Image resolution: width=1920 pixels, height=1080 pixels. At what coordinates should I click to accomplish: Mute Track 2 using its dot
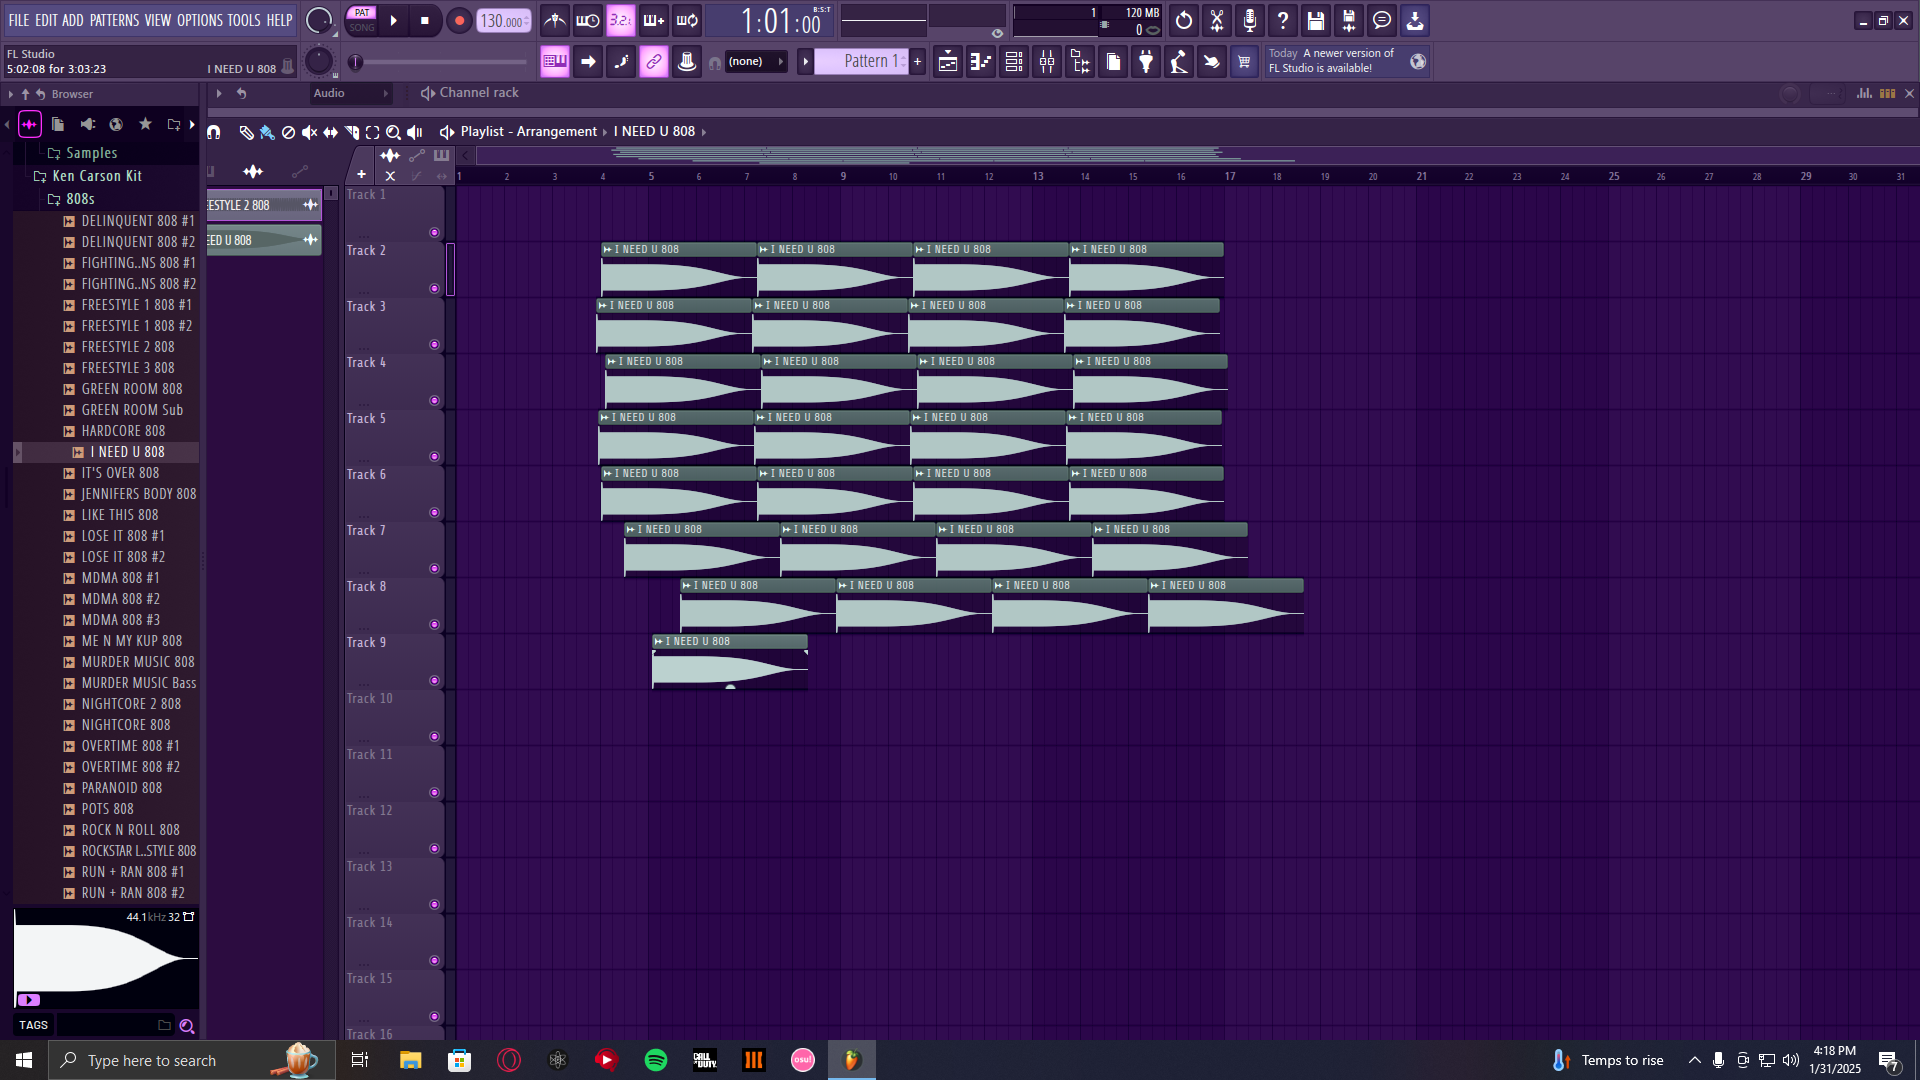434,289
